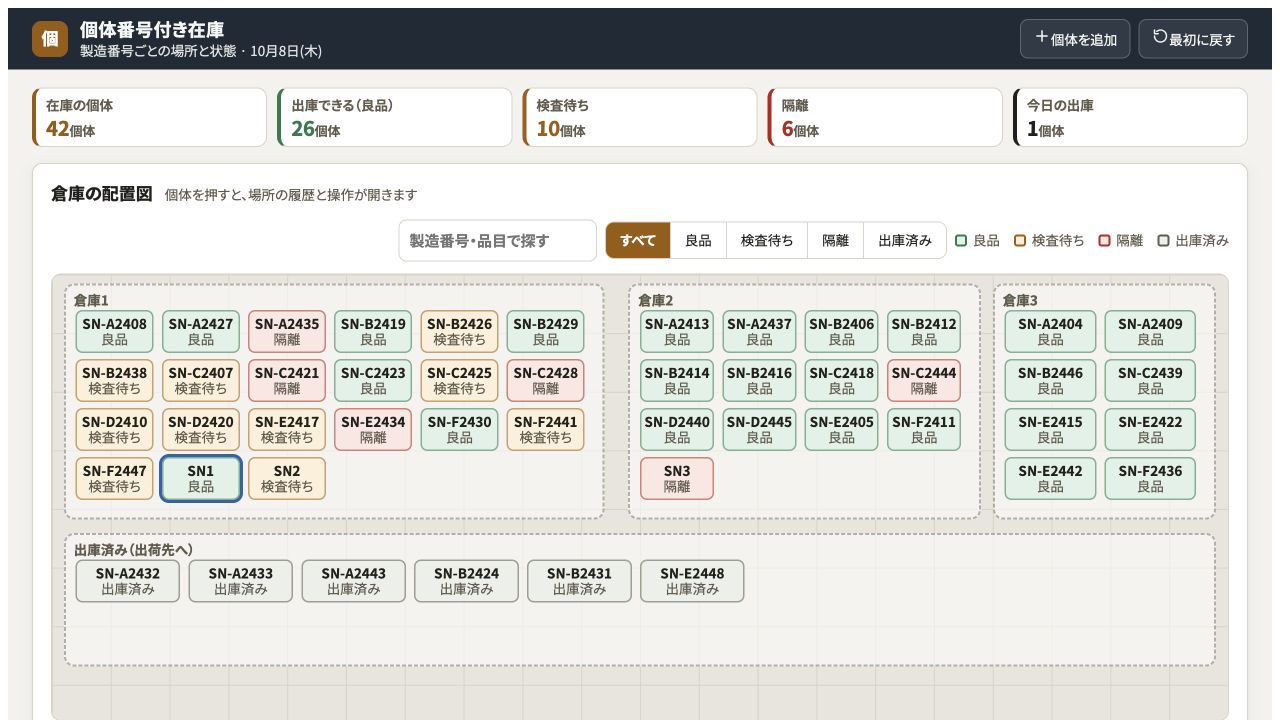Click the 検査待ち 10個体 summary card
Image resolution: width=1280 pixels, height=720 pixels.
[x=640, y=117]
